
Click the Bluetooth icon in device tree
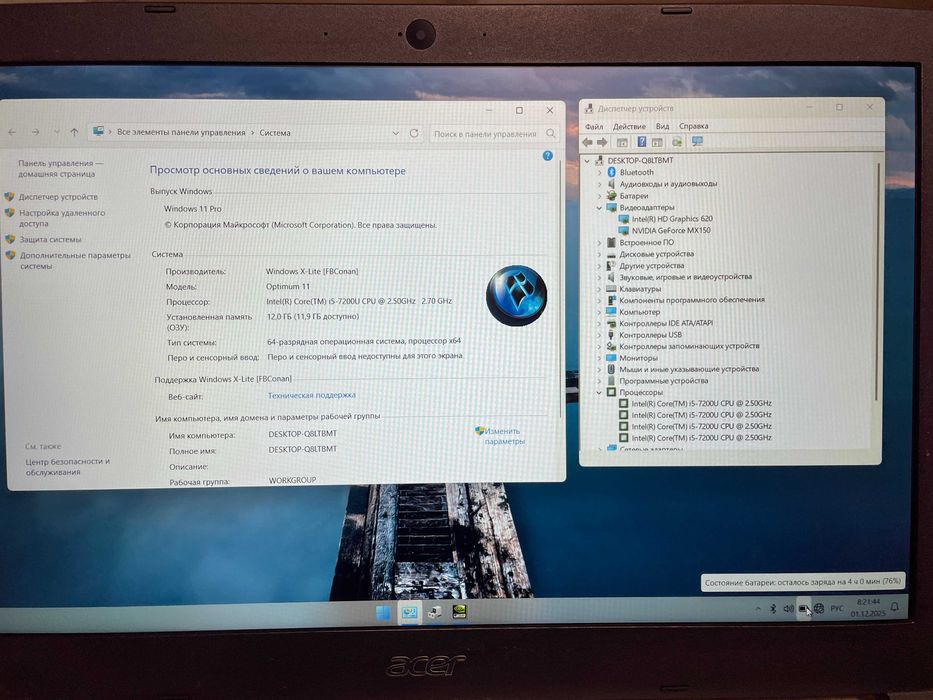[611, 172]
